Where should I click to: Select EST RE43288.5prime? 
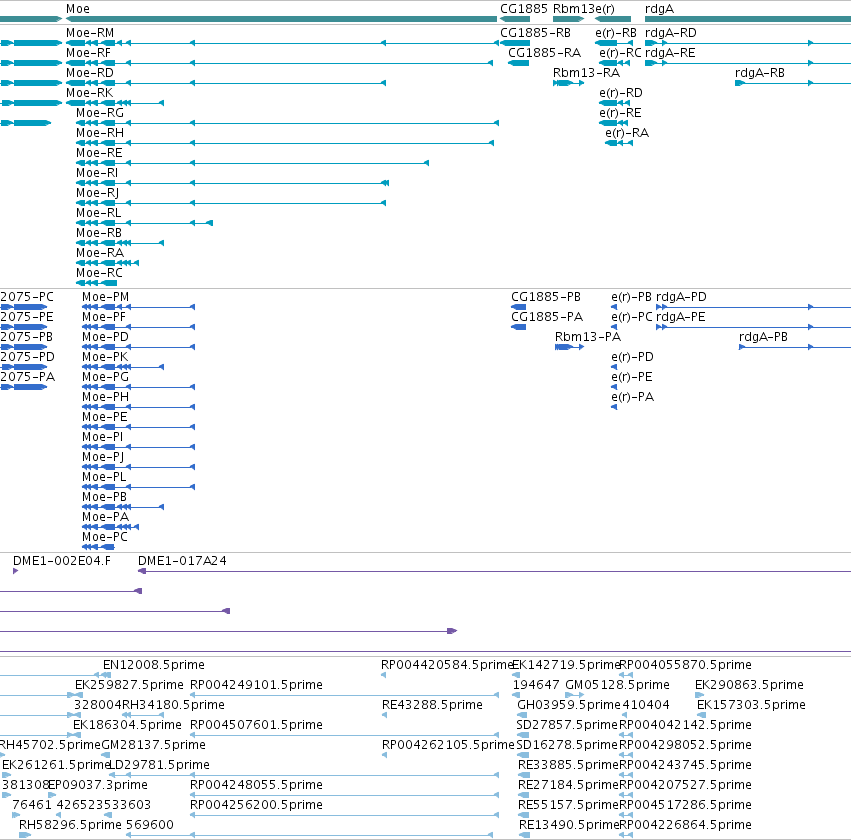432,705
